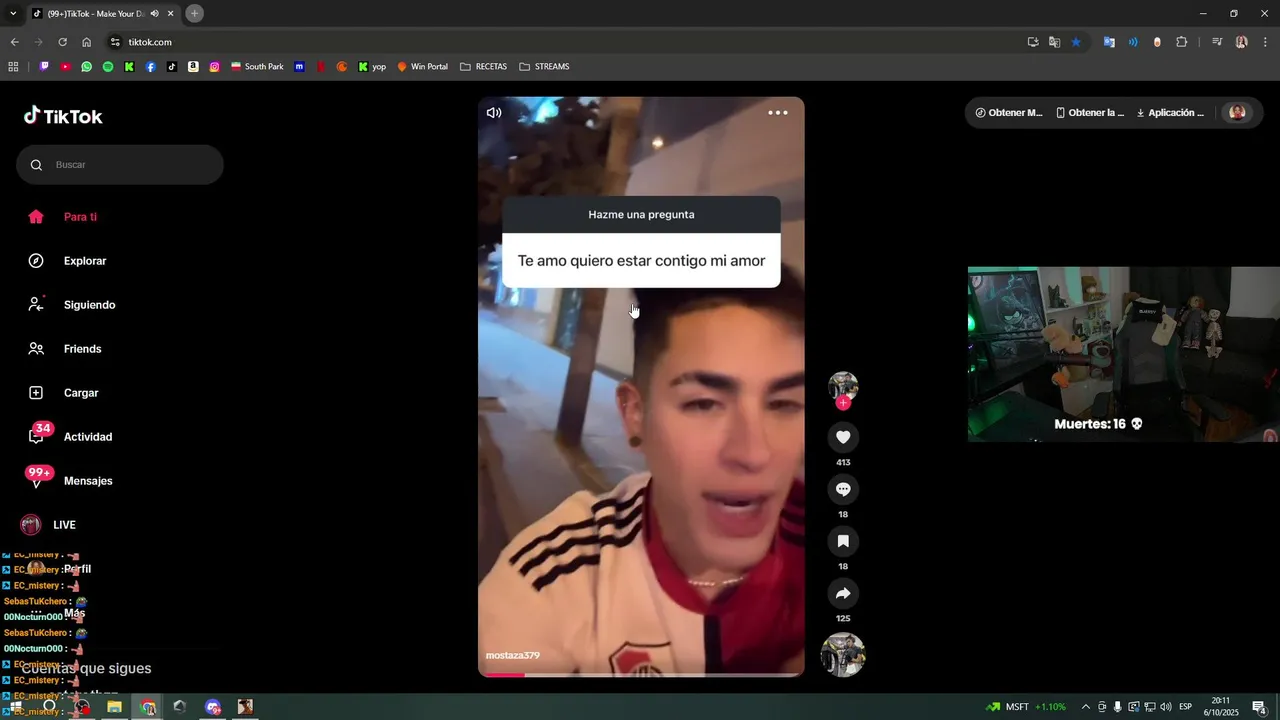Open the spinning sound disc thumbnail

click(843, 655)
